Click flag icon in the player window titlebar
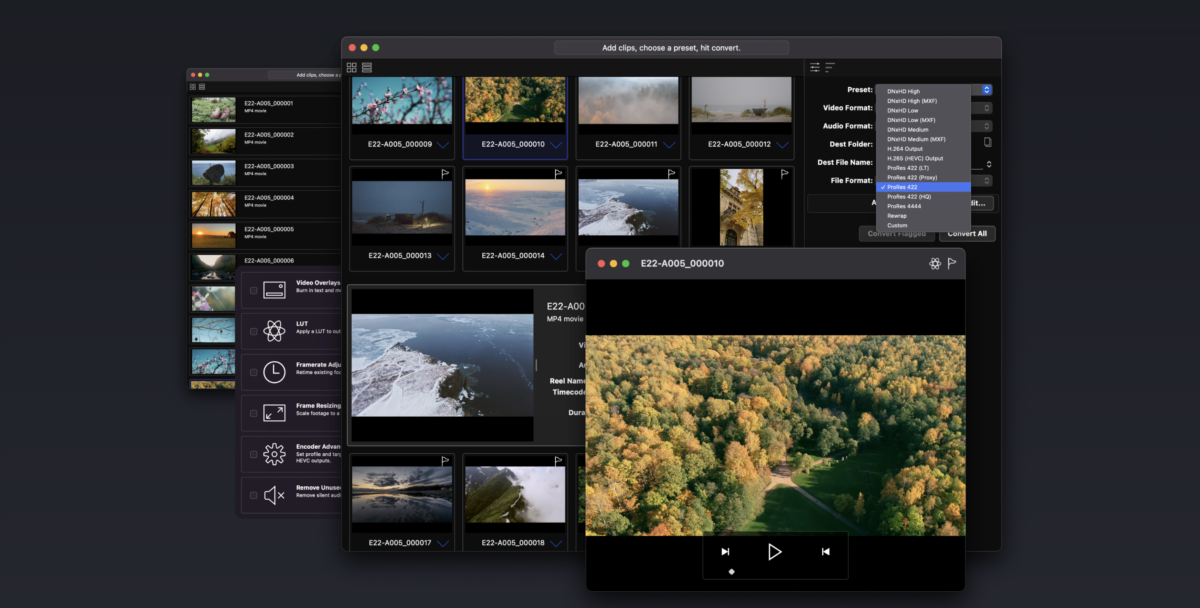The width and height of the screenshot is (1200, 608). [x=952, y=263]
